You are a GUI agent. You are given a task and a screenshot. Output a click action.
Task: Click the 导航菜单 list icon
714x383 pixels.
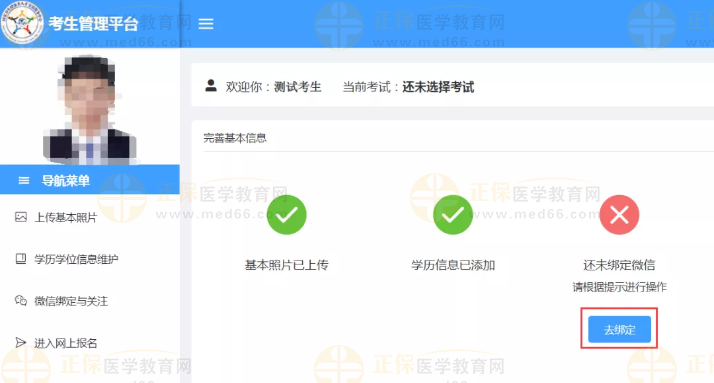coord(24,181)
